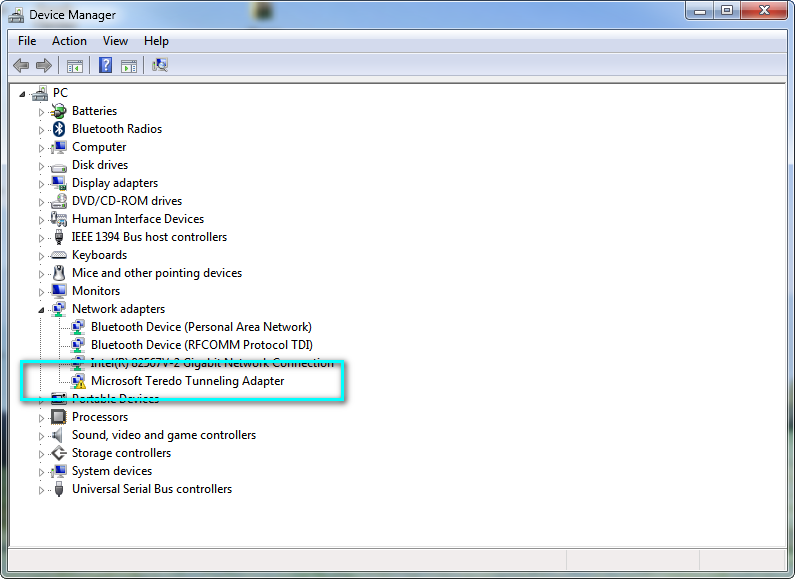Viewport: 795px width, 579px height.
Task: Scan for hardware changes icon
Action: [x=160, y=65]
